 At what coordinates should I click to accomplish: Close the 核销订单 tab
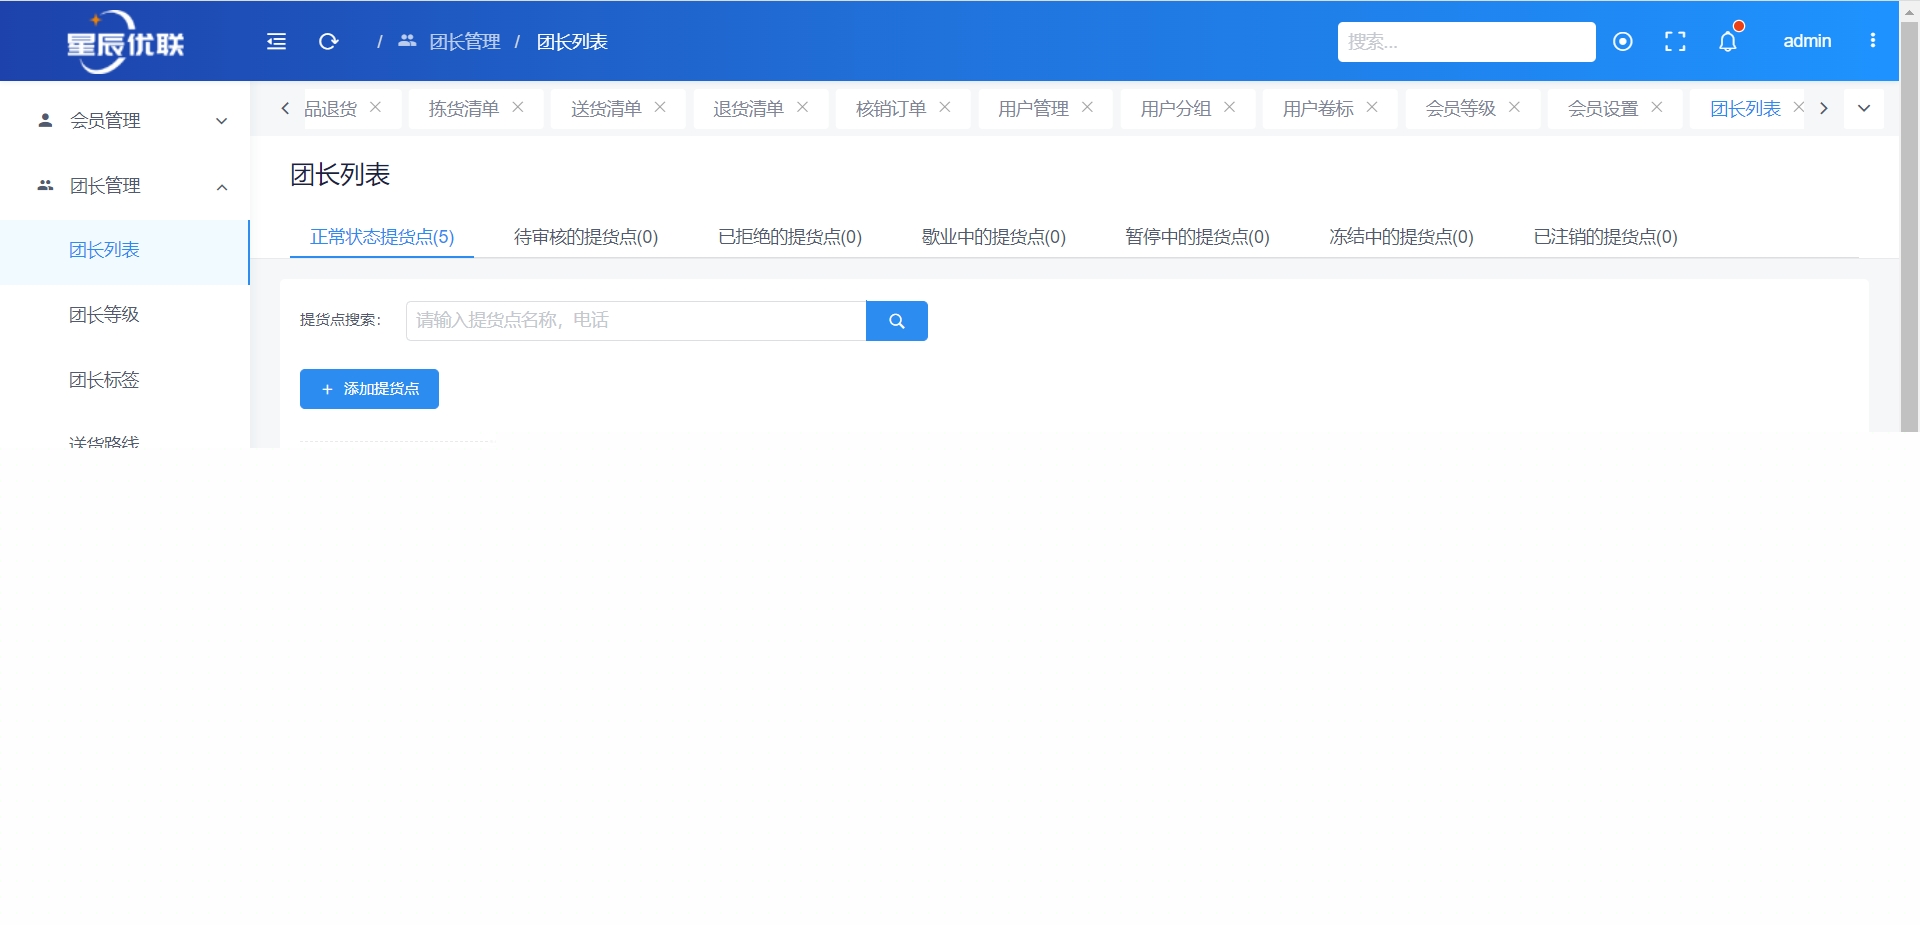(x=945, y=107)
